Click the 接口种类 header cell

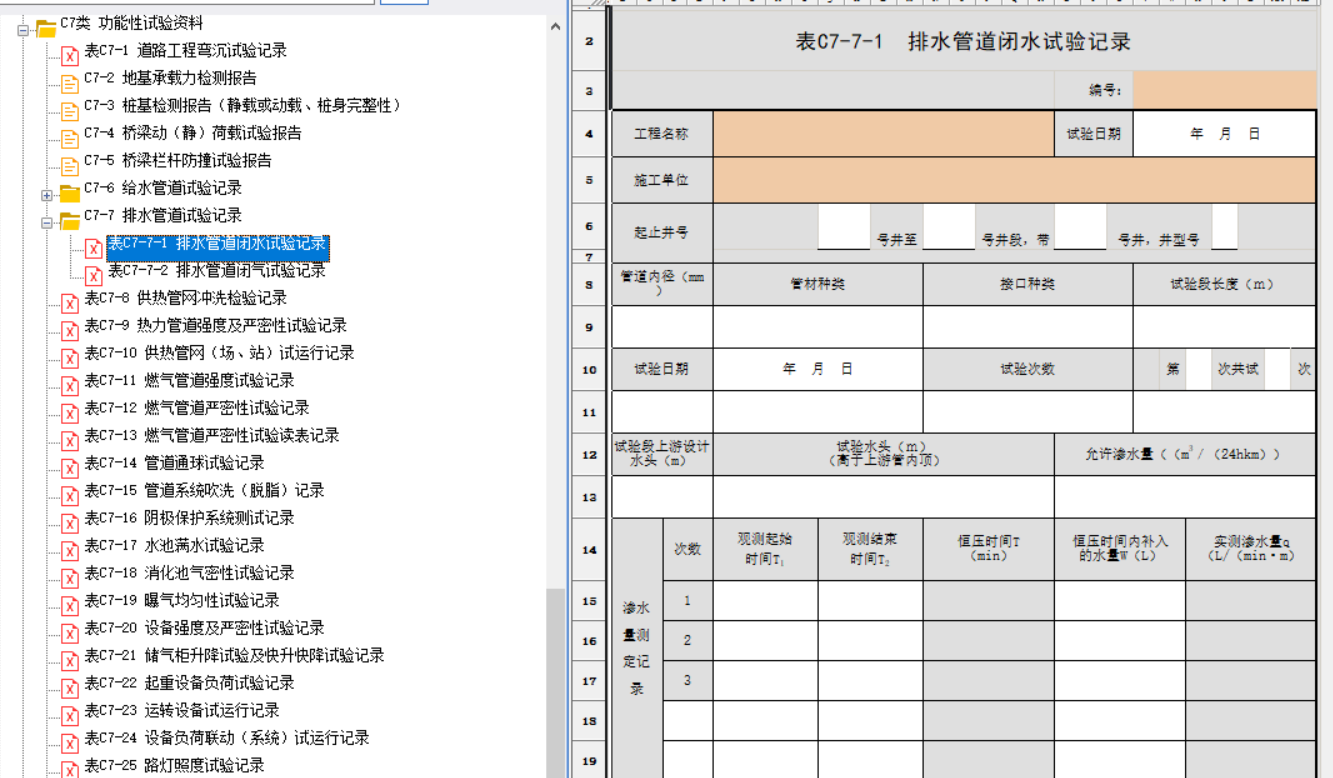[x=1028, y=284]
